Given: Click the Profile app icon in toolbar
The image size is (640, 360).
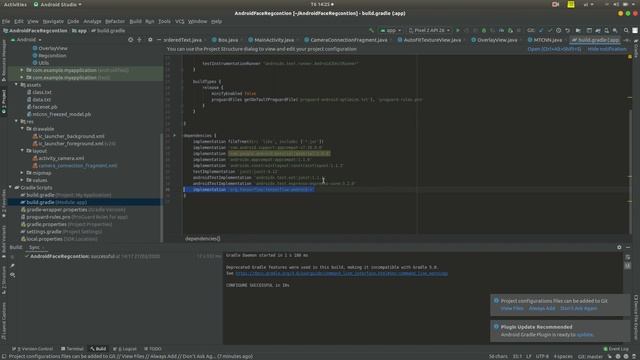Looking at the screenshot, I should [502, 30].
